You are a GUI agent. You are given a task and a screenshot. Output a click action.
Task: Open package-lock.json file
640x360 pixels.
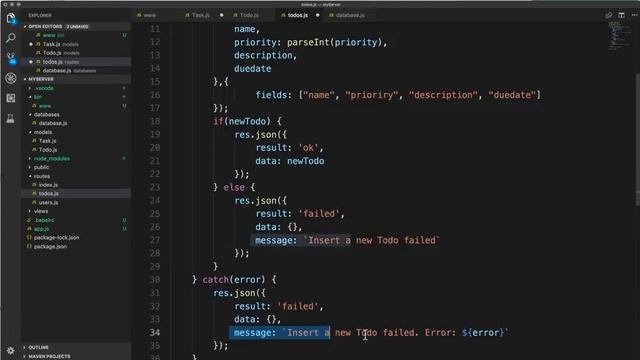56,238
